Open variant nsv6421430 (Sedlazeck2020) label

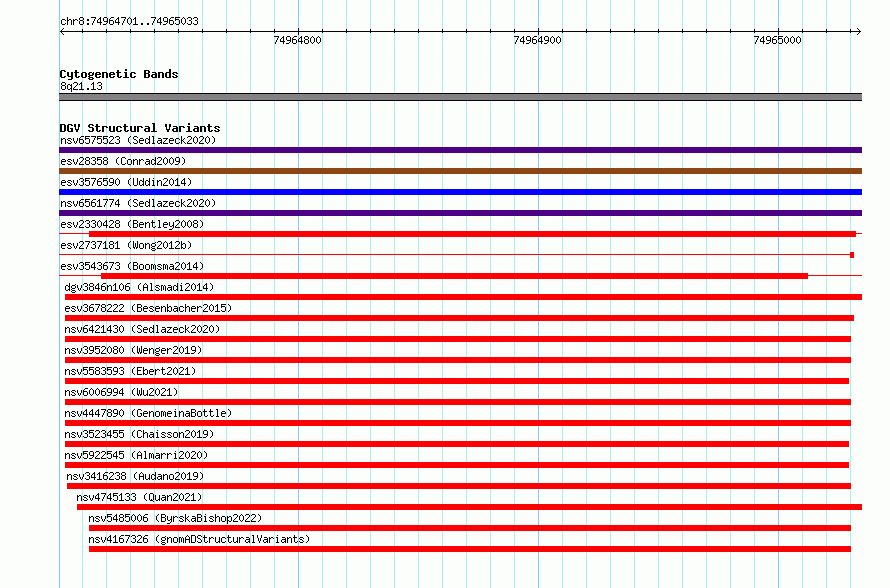click(x=142, y=329)
